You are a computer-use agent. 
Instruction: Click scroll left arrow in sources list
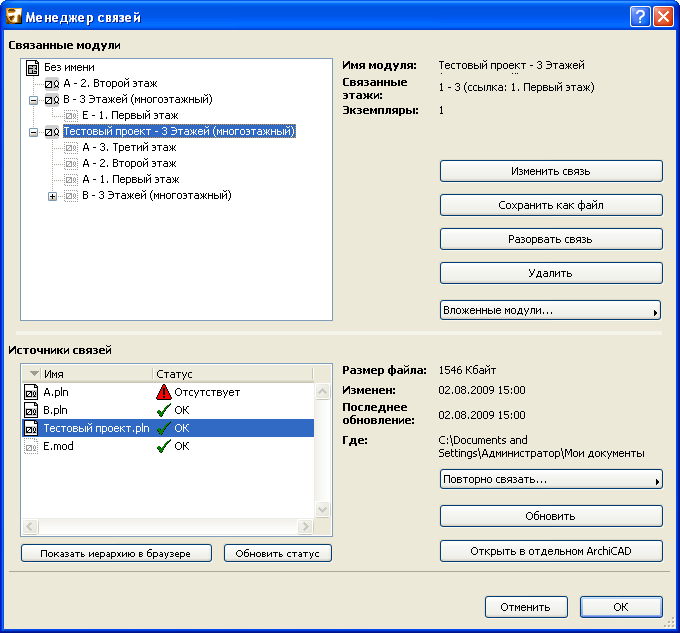(x=30, y=527)
